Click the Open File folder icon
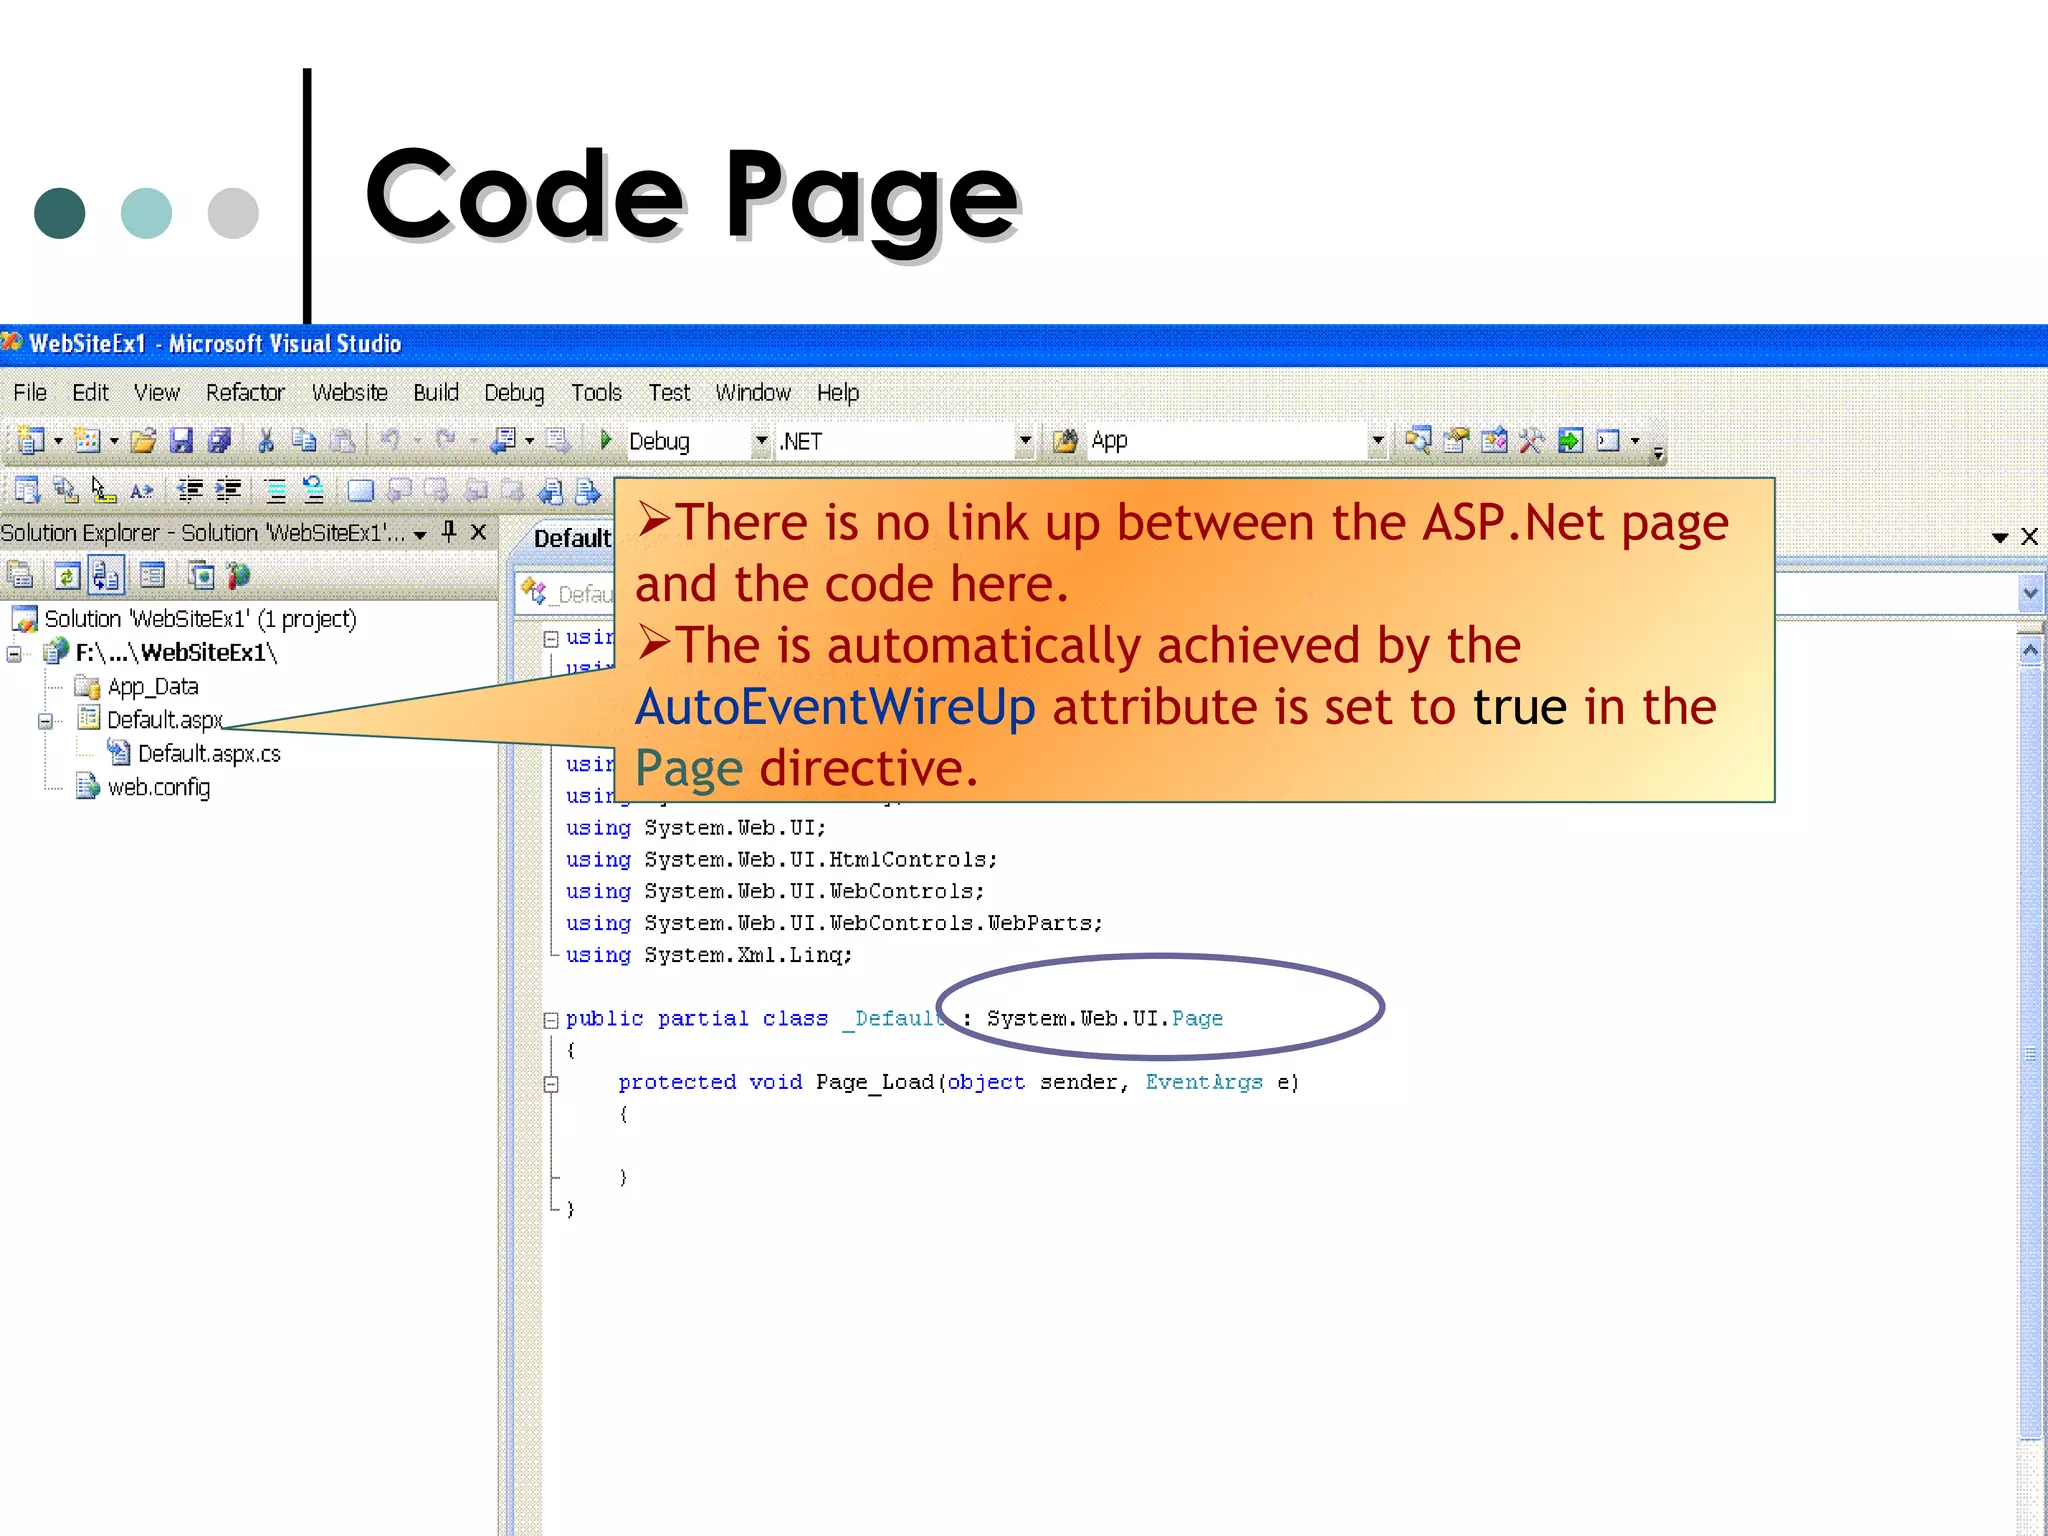The width and height of the screenshot is (2048, 1536). 143,441
